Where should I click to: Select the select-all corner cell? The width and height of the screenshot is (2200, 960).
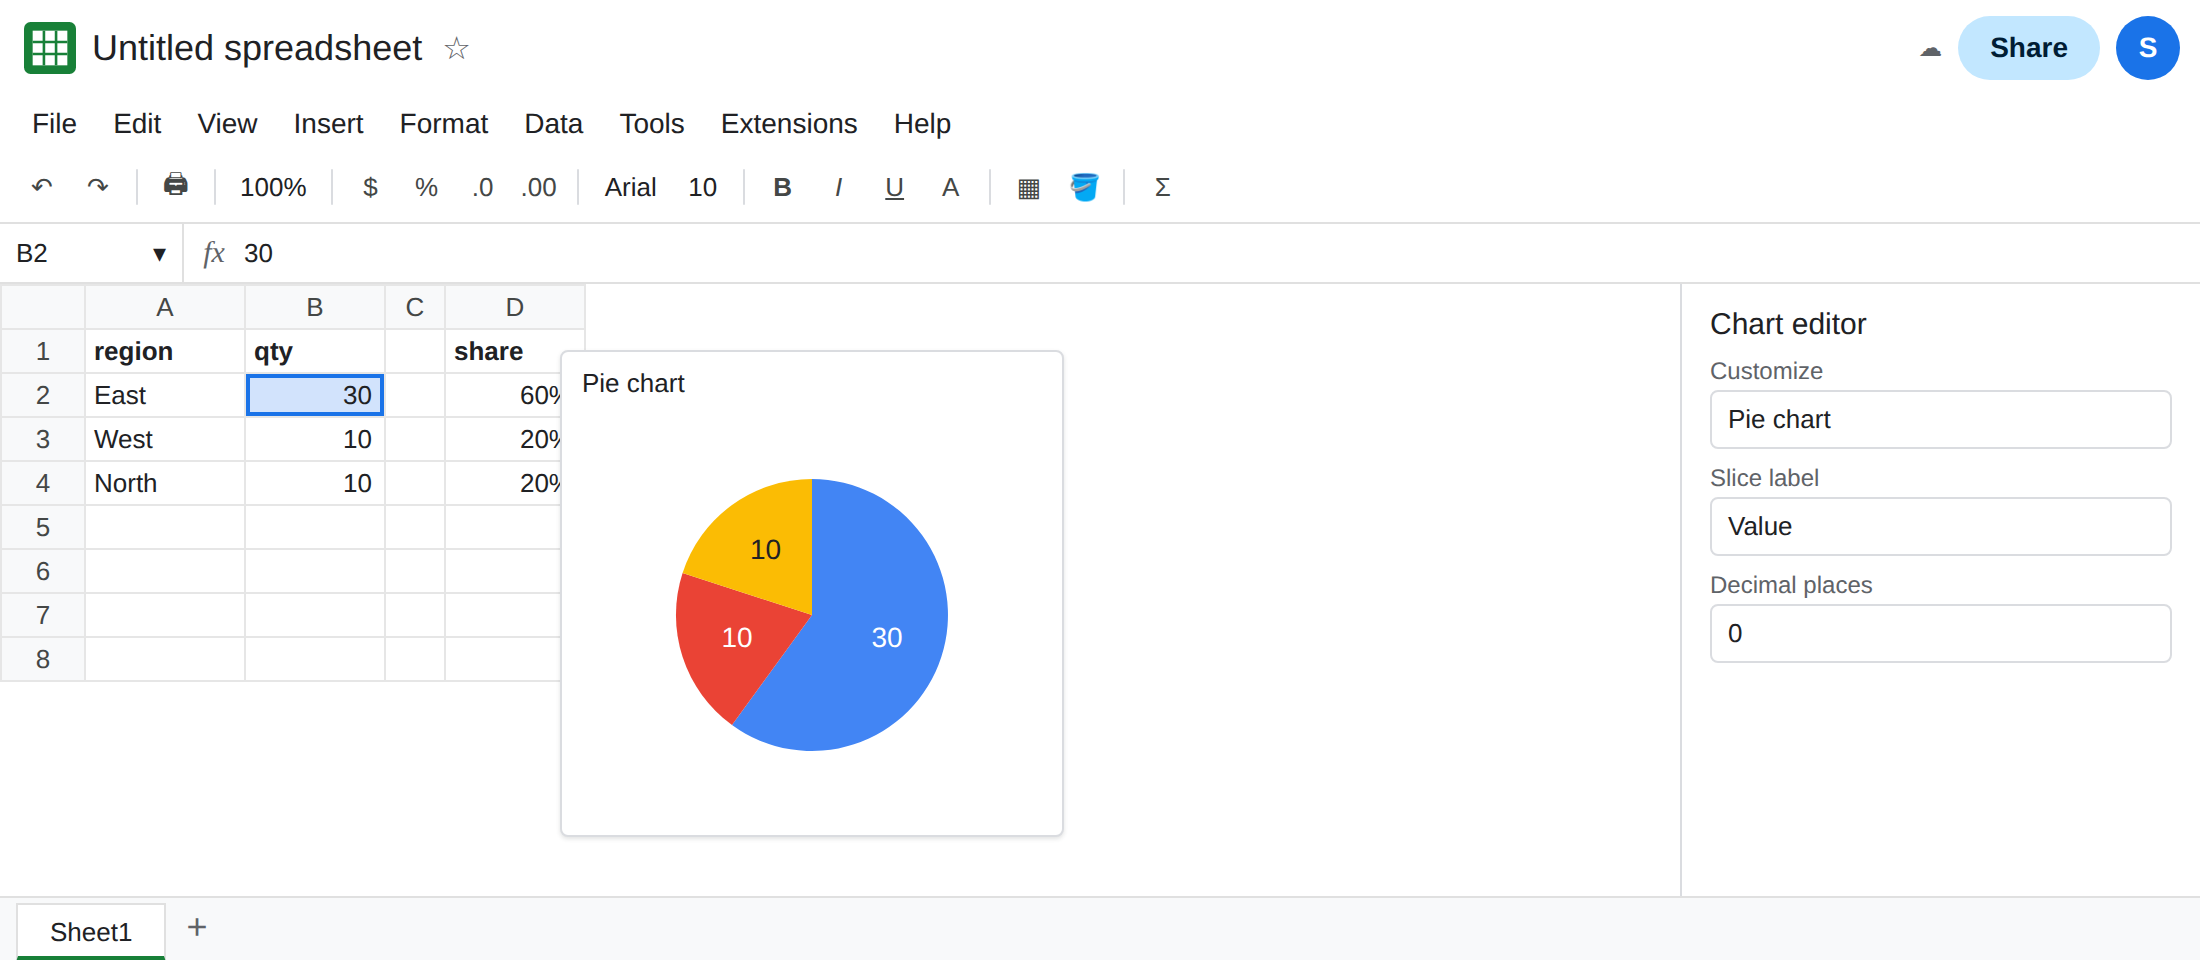click(x=43, y=307)
